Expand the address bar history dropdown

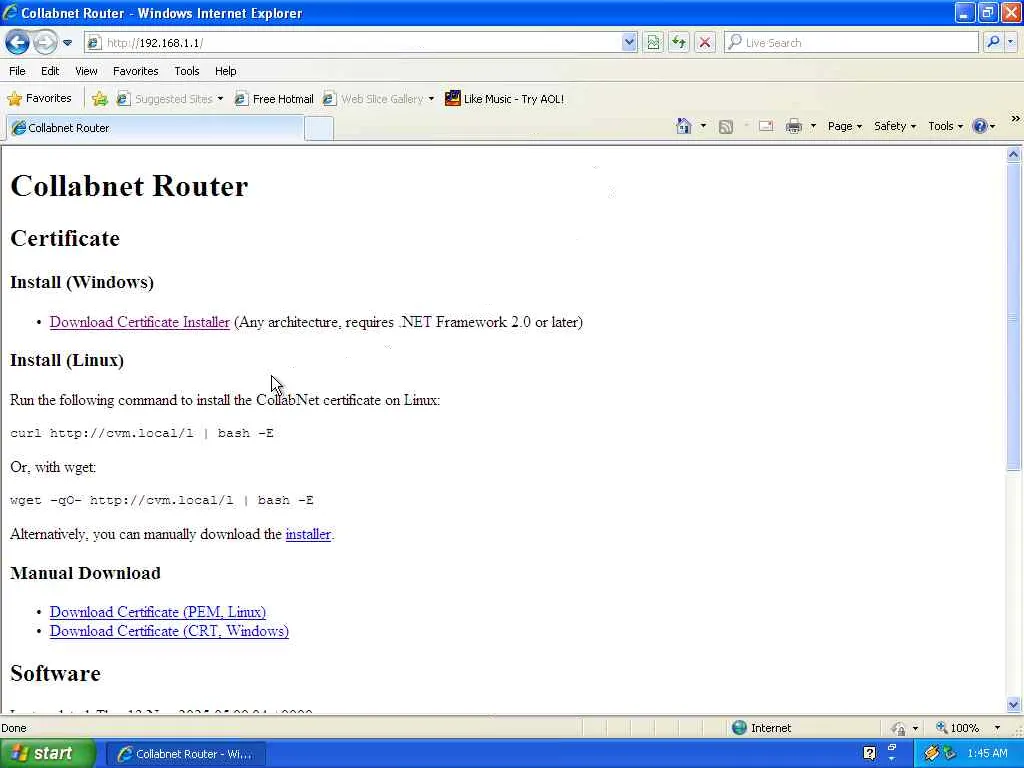click(x=628, y=42)
